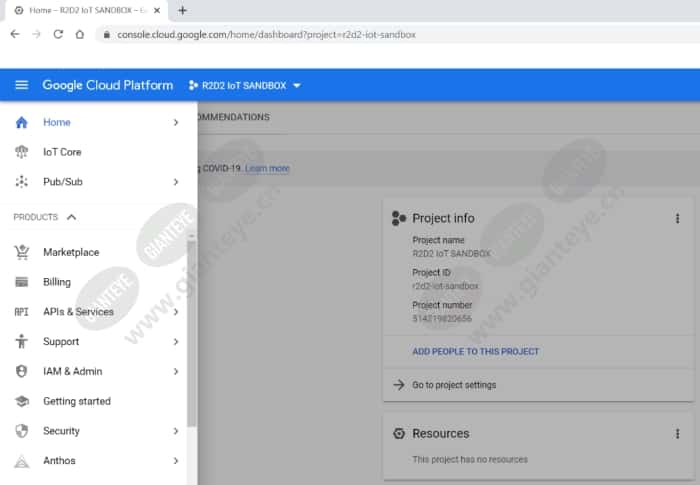Click the Billing card icon
700x485 pixels.
pos(21,282)
